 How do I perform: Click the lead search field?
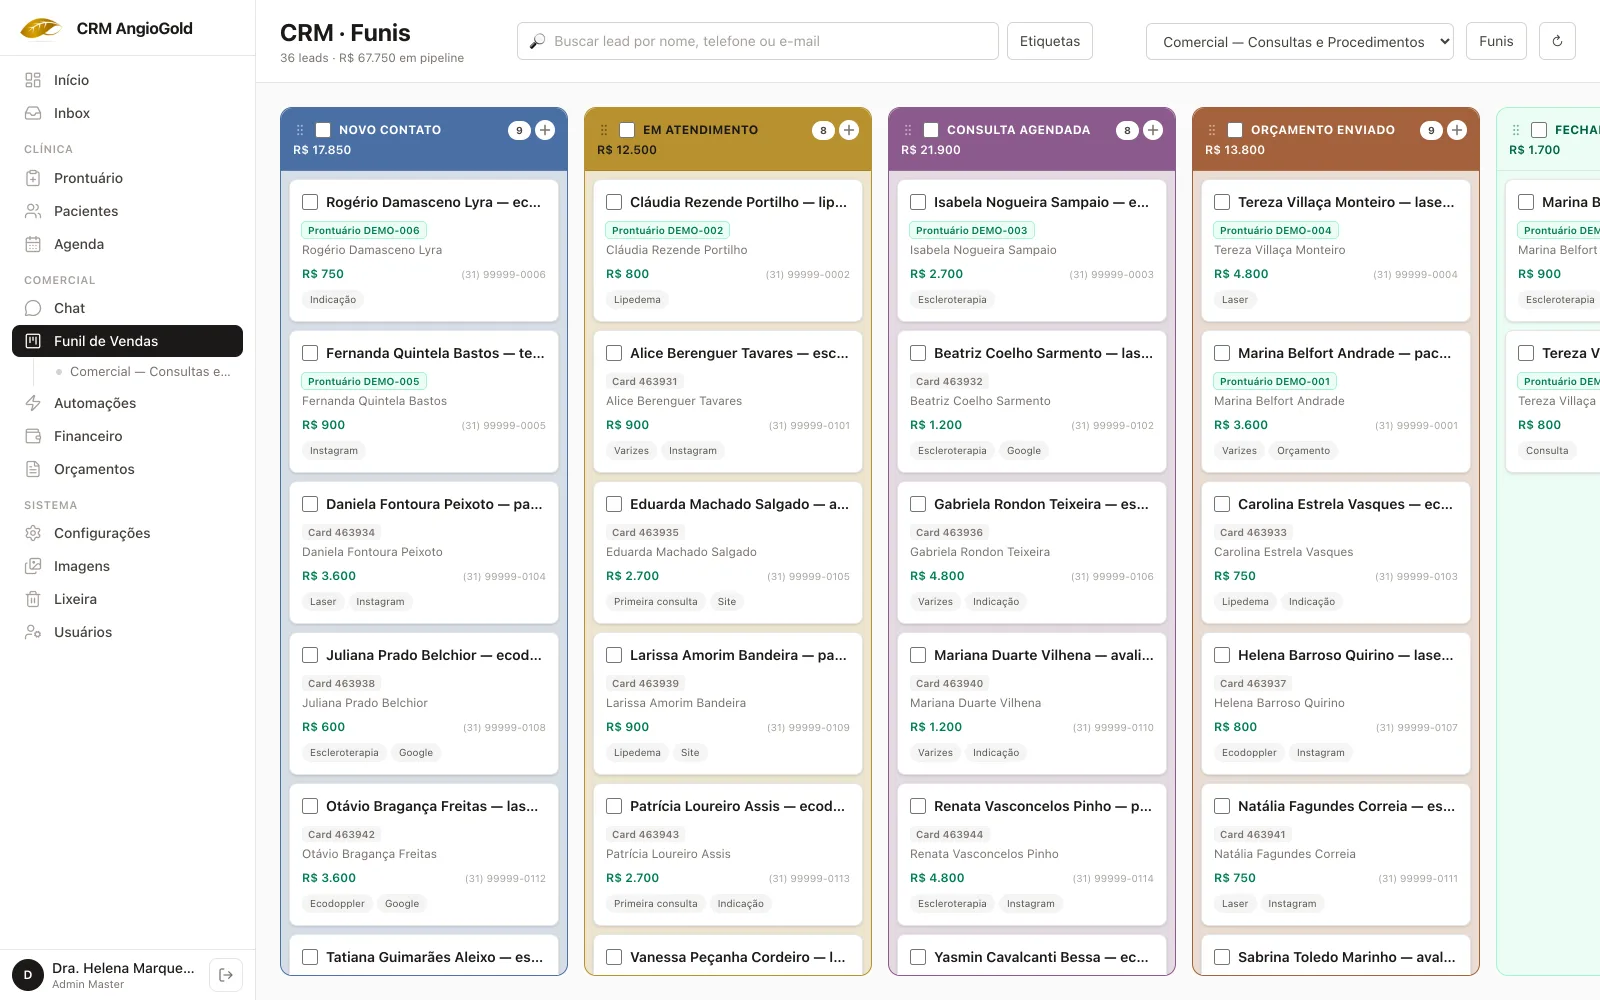pos(758,41)
